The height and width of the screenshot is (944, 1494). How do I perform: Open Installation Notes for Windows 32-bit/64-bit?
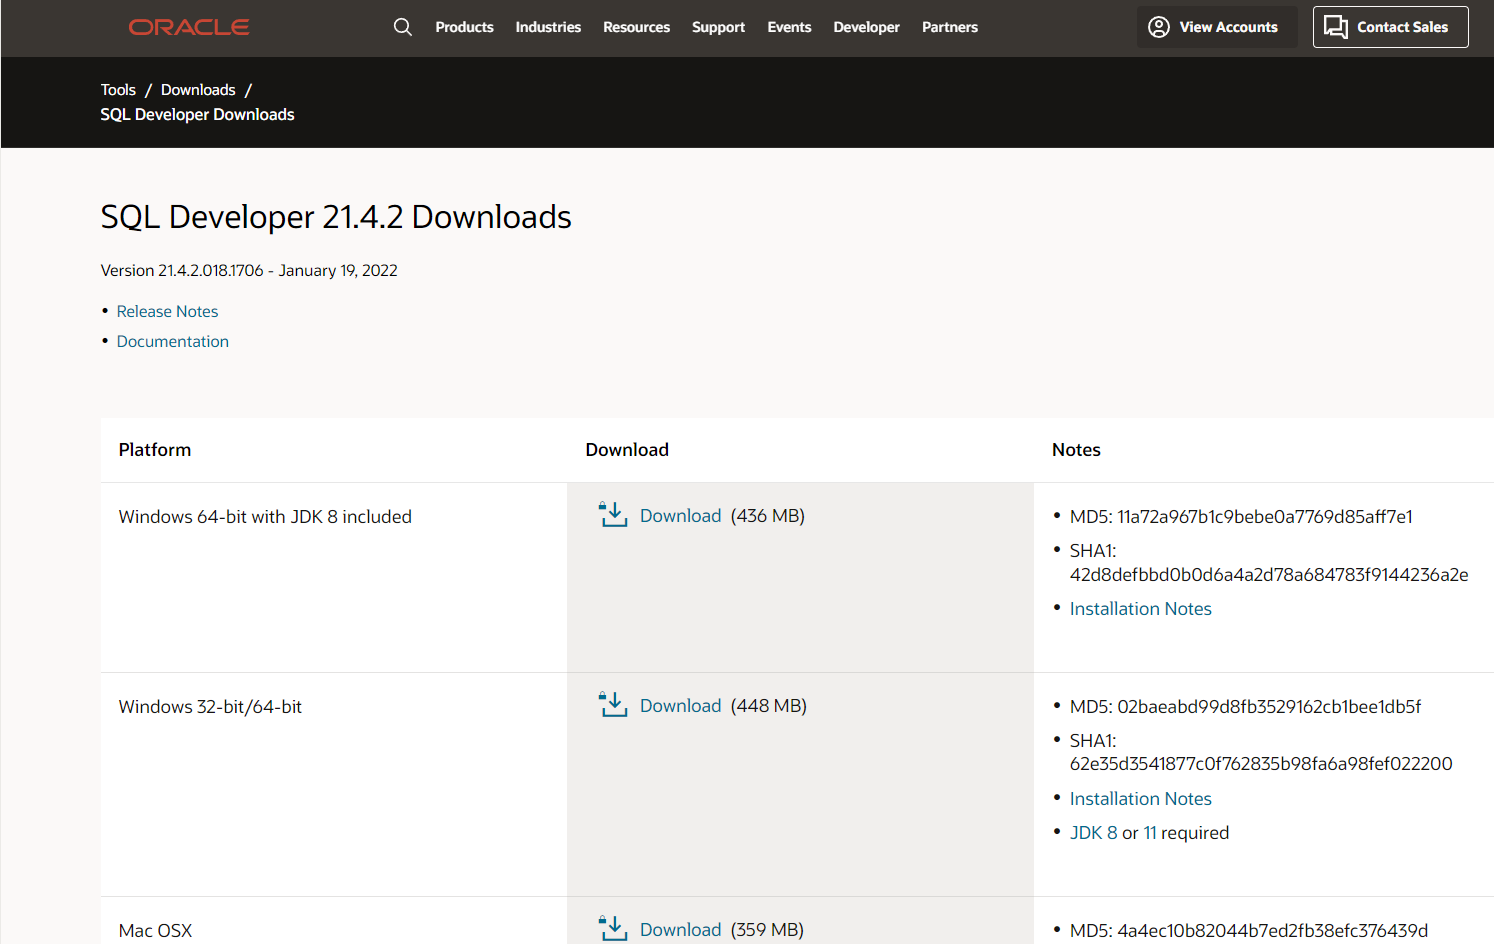point(1141,799)
